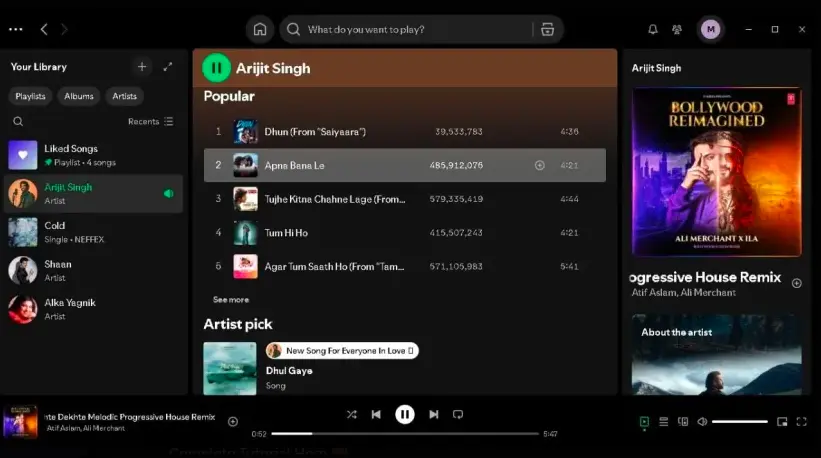Image resolution: width=821 pixels, height=458 pixels.
Task: Open Atif Aslam, Ali Merchant artist link
Action: 683,293
